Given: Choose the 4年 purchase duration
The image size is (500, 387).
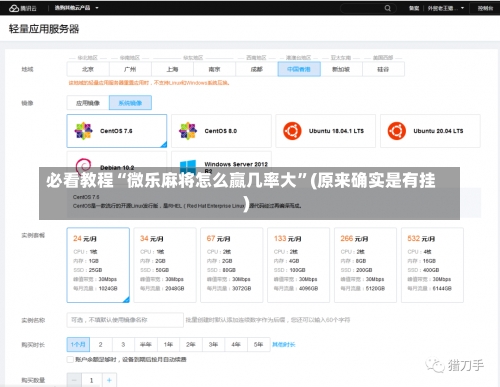Looking at the screenshot, I should click(236, 344).
